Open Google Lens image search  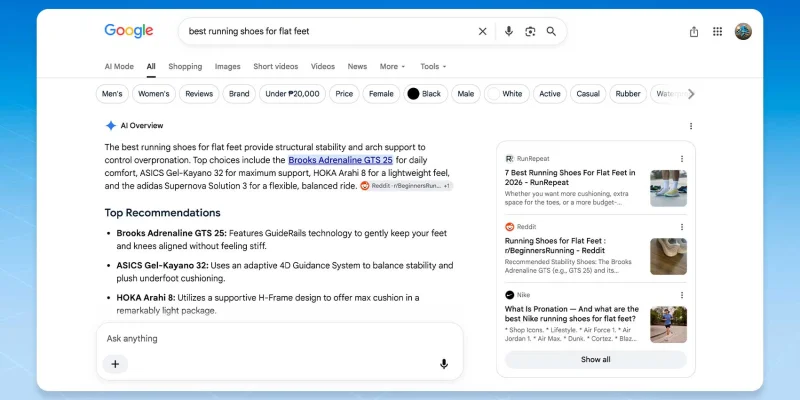pos(530,31)
